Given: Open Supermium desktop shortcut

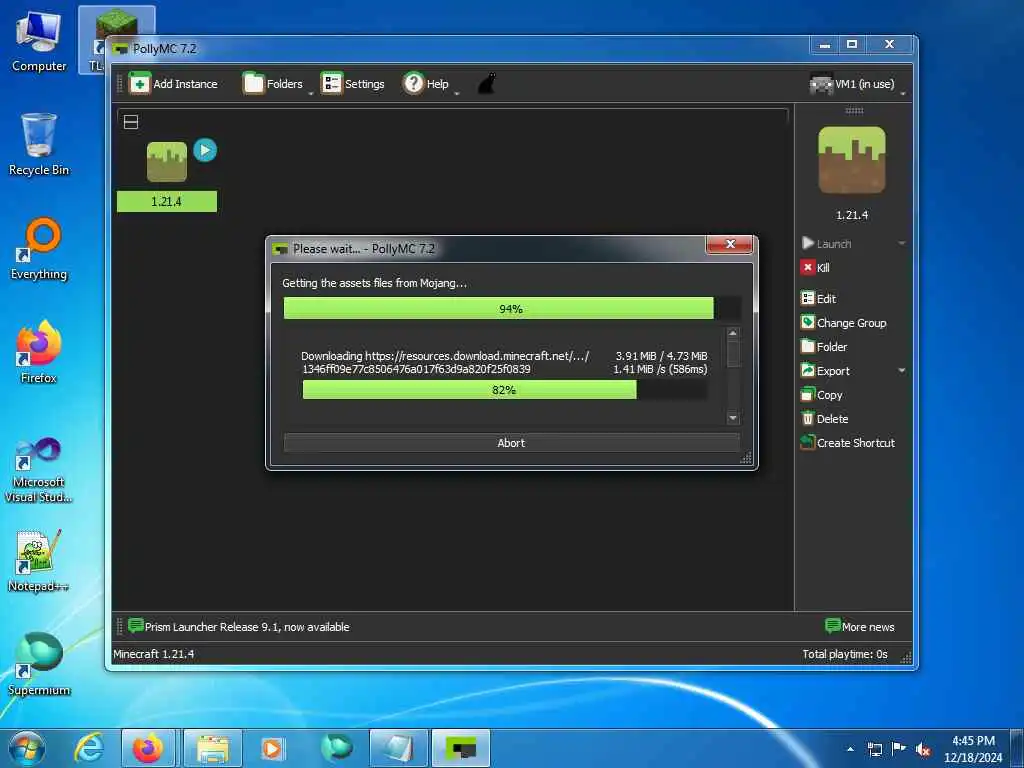Looking at the screenshot, I should [39, 664].
